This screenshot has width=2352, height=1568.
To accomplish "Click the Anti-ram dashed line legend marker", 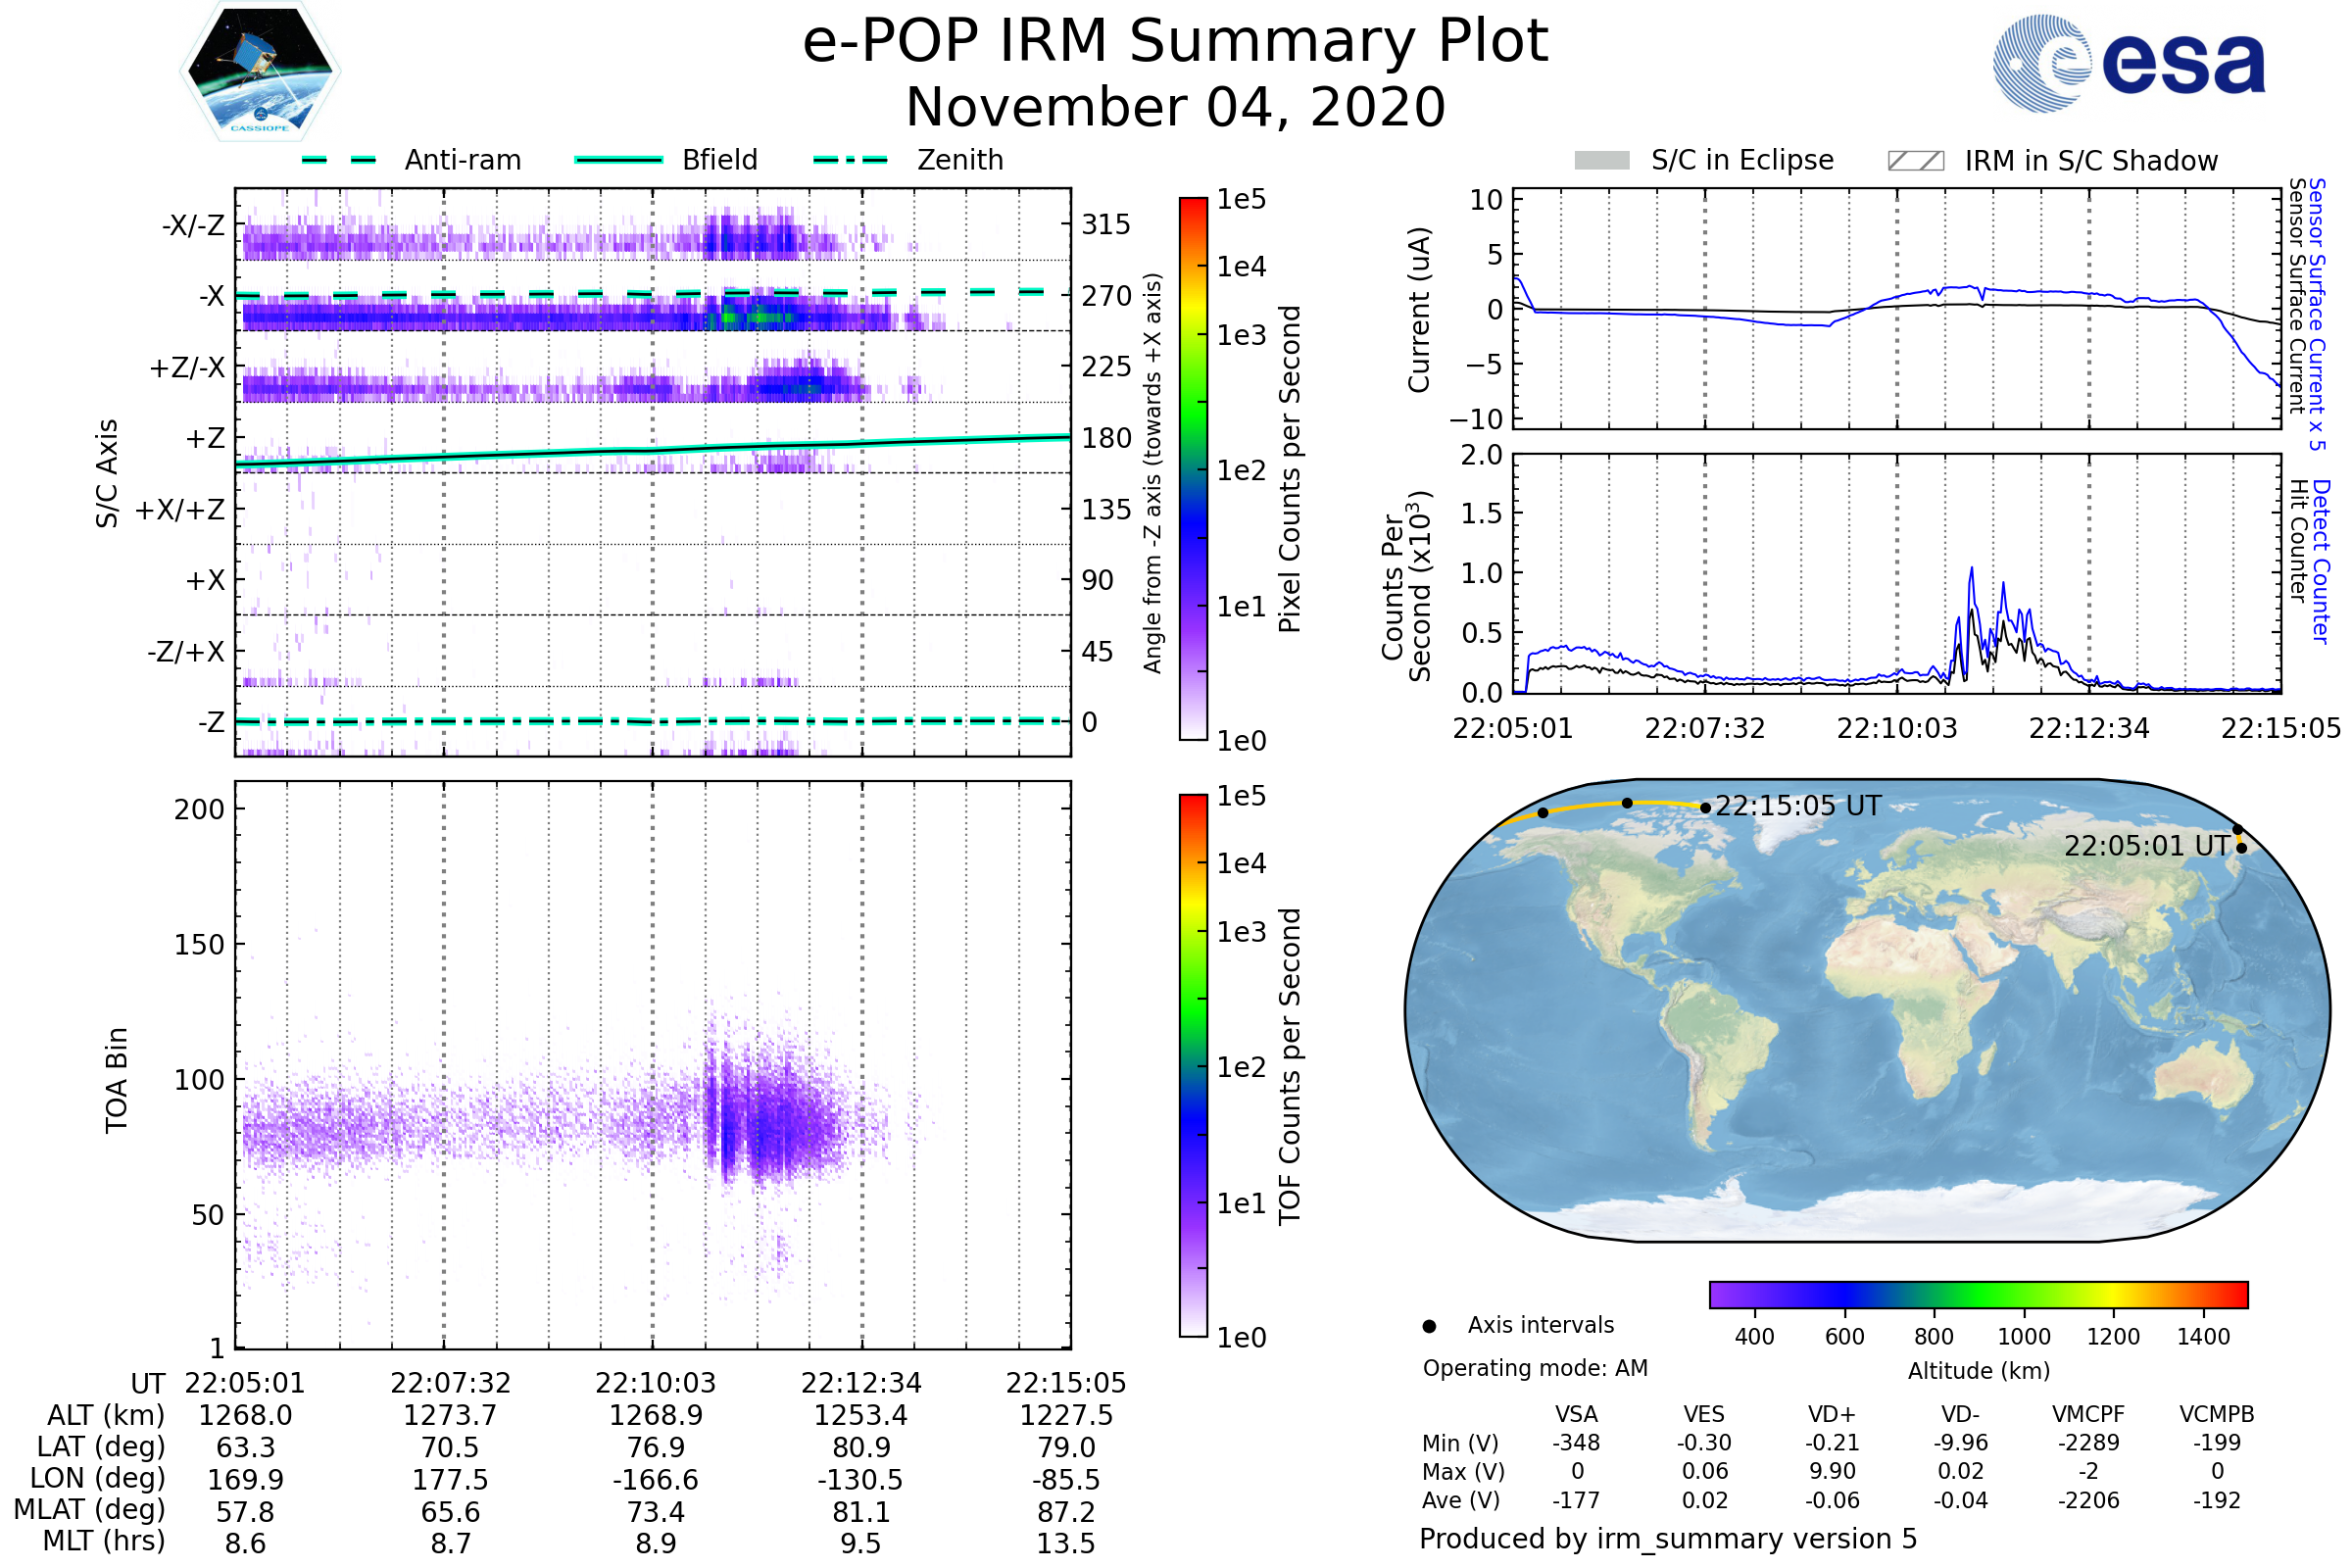I will 339,160.
